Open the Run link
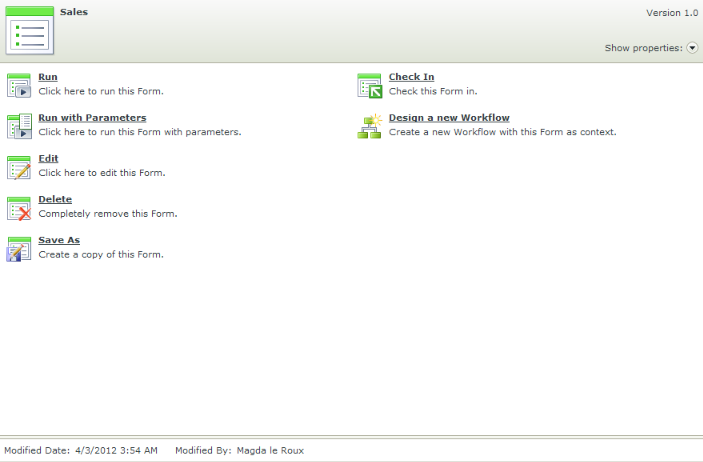 pos(48,77)
